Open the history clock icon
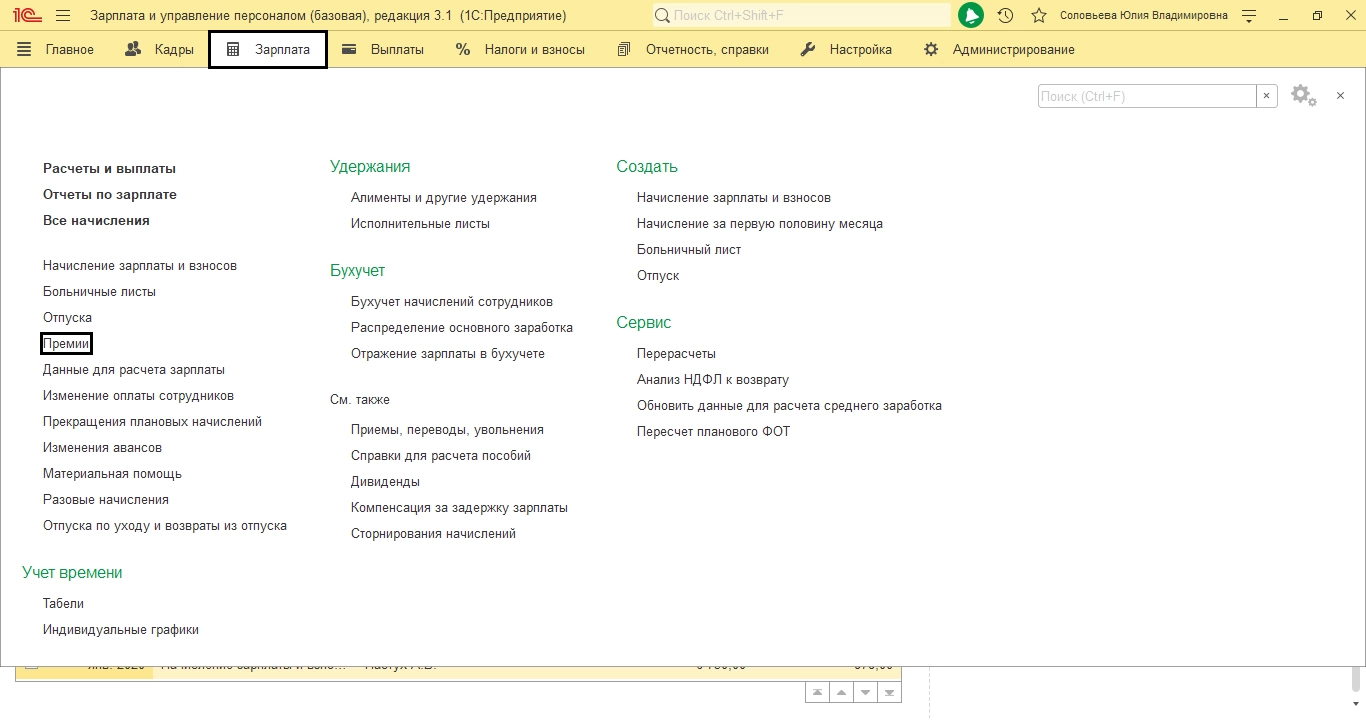The width and height of the screenshot is (1366, 728). 1005,16
